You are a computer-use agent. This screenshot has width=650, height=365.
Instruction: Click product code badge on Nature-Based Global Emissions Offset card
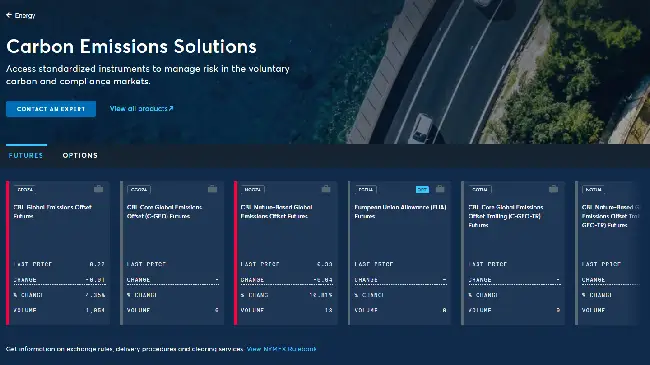(252, 190)
